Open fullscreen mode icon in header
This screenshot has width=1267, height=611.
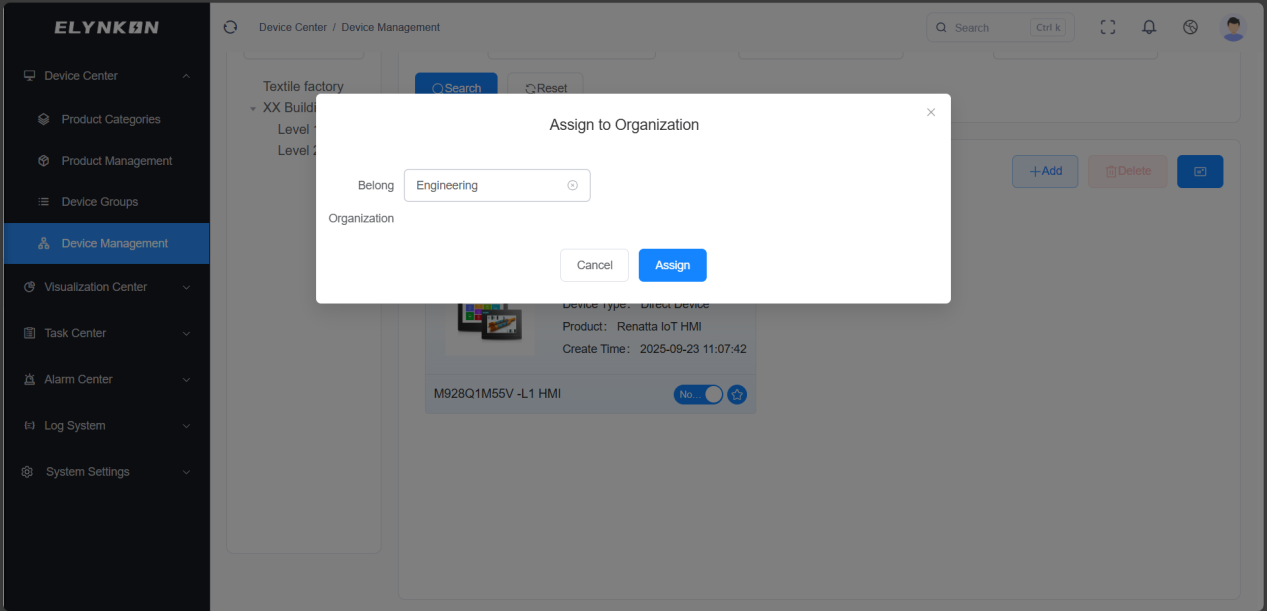1108,27
